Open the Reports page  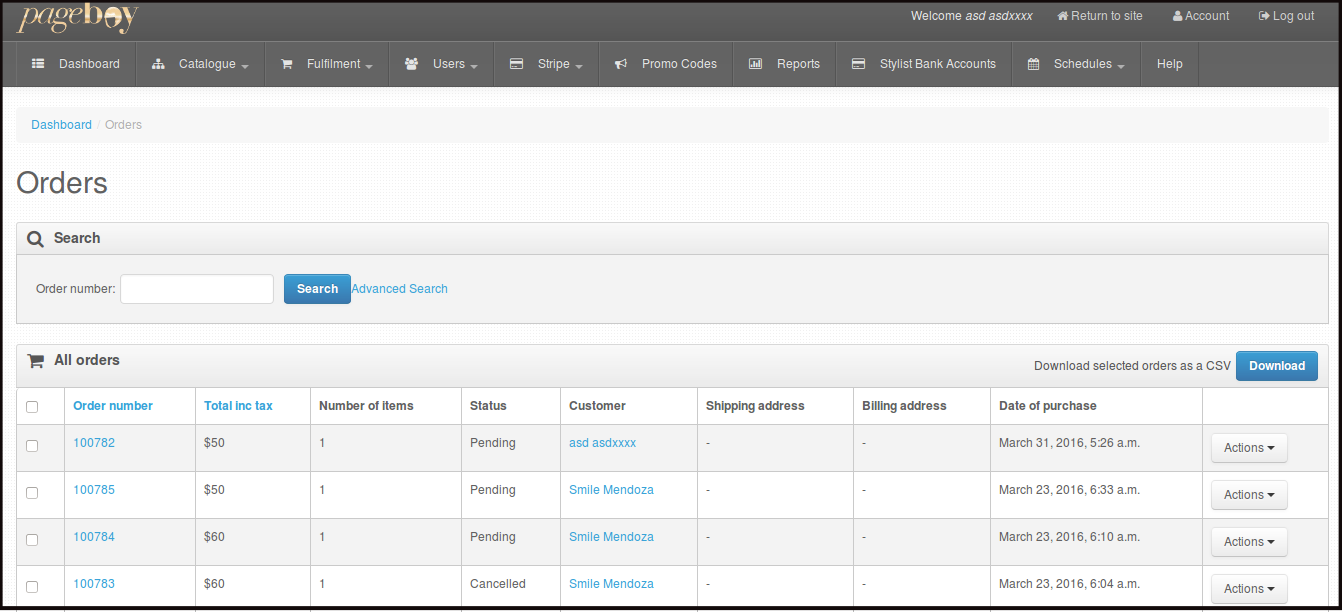[x=785, y=64]
